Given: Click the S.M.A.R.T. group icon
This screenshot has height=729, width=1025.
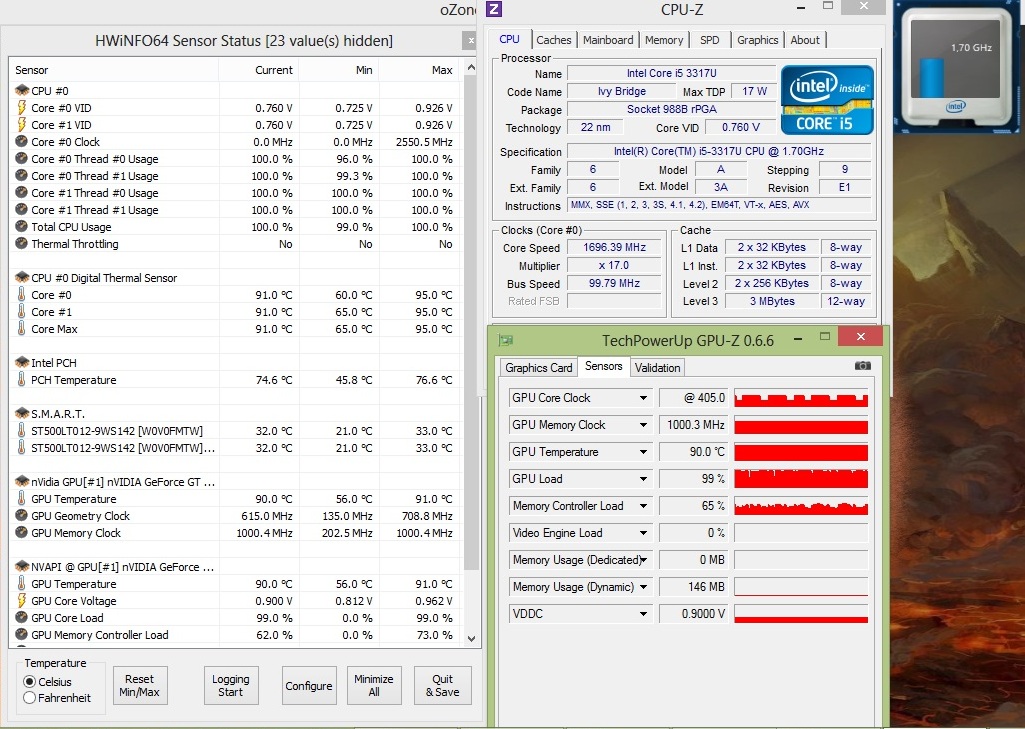Looking at the screenshot, I should (22, 413).
